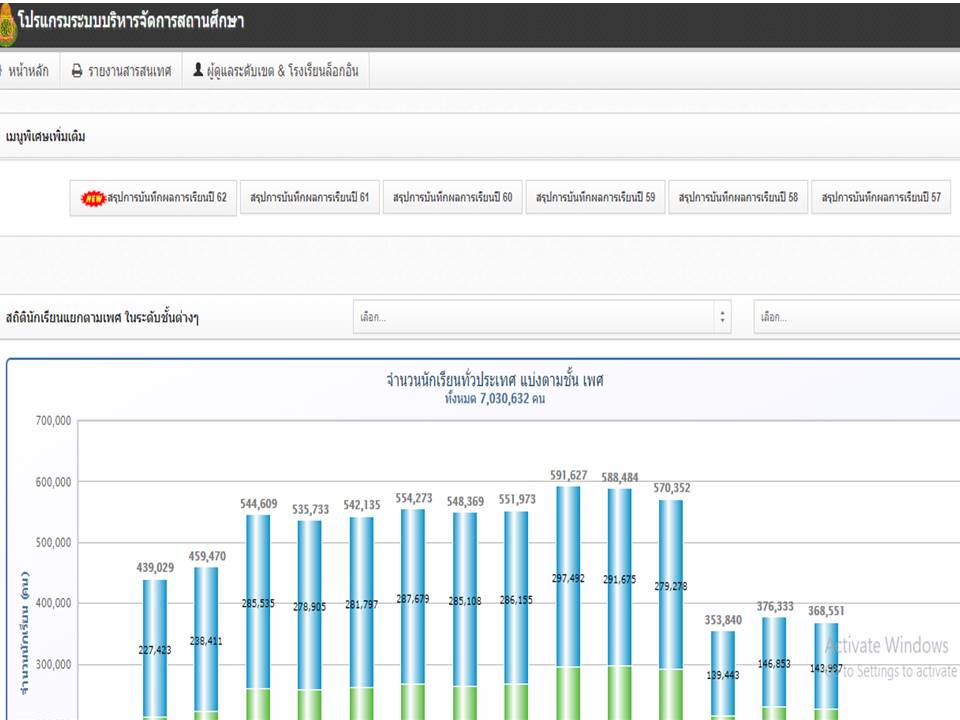Screen dimensions: 960x720
Task: Click the bar labeled 544,609
Action: 258,617
